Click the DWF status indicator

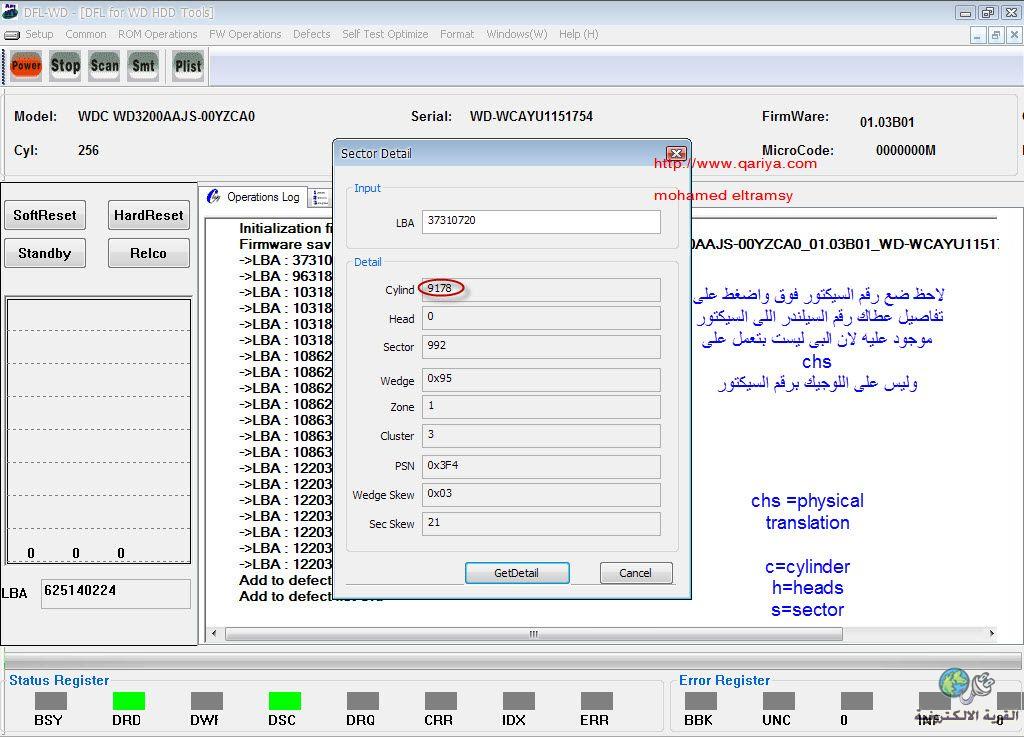tap(206, 701)
